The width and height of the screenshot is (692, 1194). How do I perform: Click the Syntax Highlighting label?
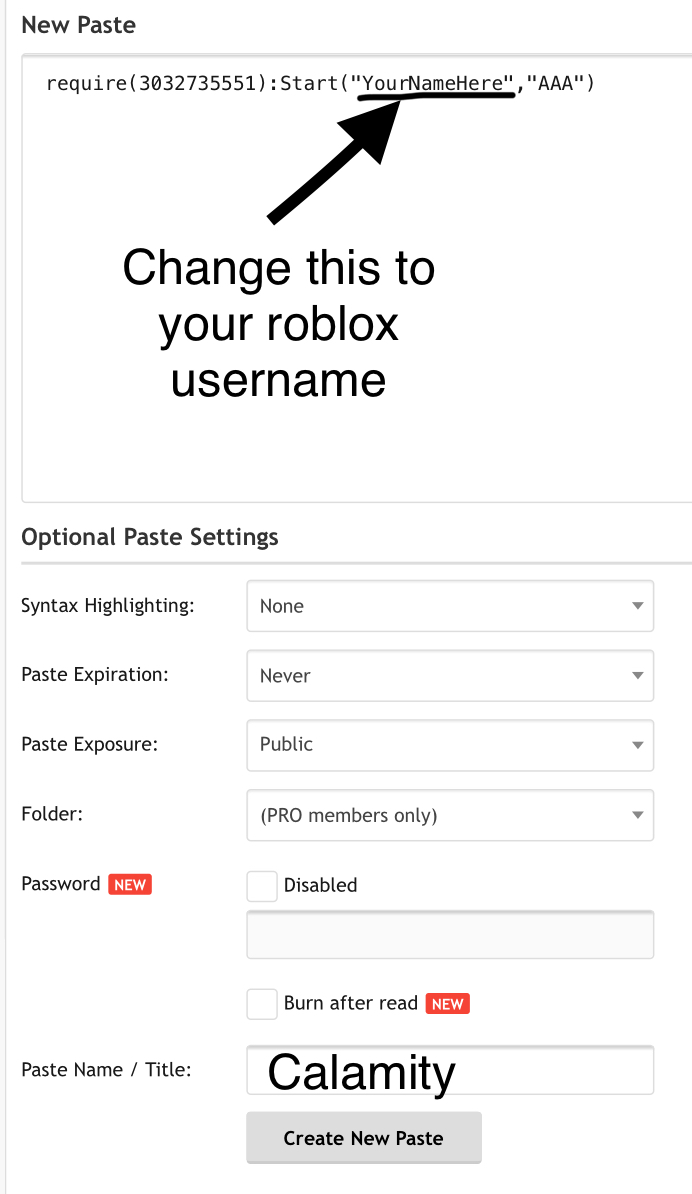(x=108, y=605)
